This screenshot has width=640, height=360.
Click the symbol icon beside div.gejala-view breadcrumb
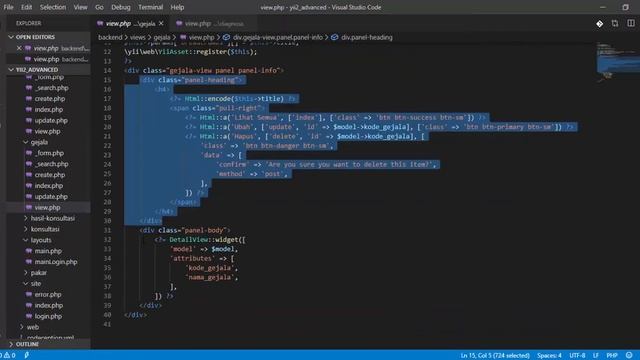click(226, 37)
